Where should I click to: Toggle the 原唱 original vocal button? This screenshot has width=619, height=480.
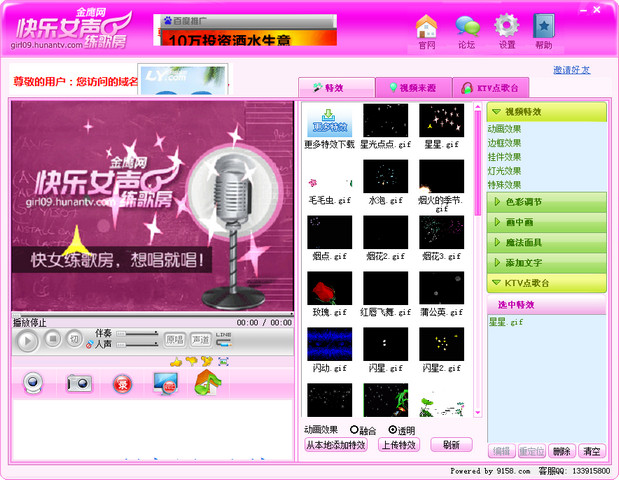[x=174, y=339]
